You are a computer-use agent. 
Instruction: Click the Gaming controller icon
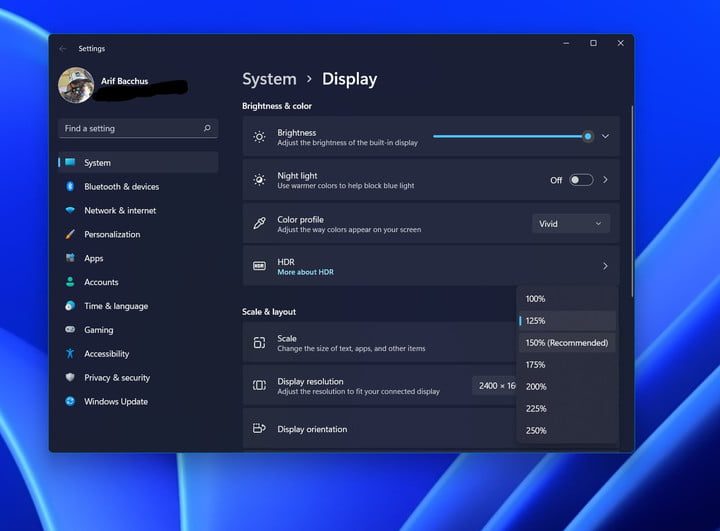pyautogui.click(x=70, y=329)
